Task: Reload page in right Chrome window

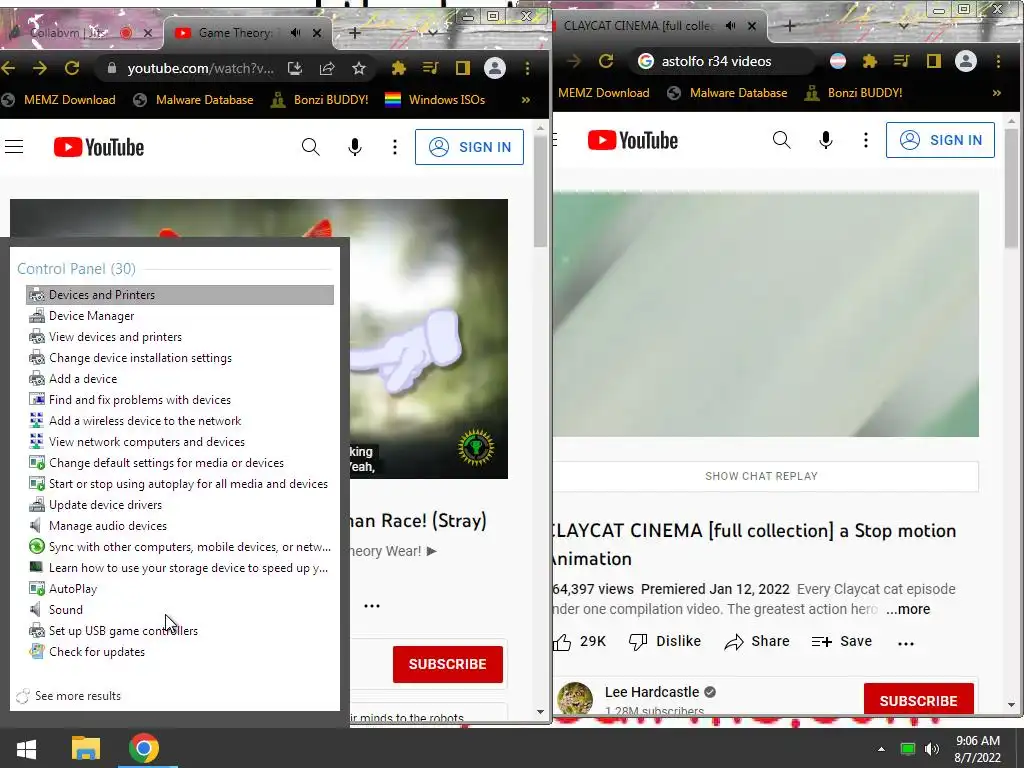Action: pos(606,61)
